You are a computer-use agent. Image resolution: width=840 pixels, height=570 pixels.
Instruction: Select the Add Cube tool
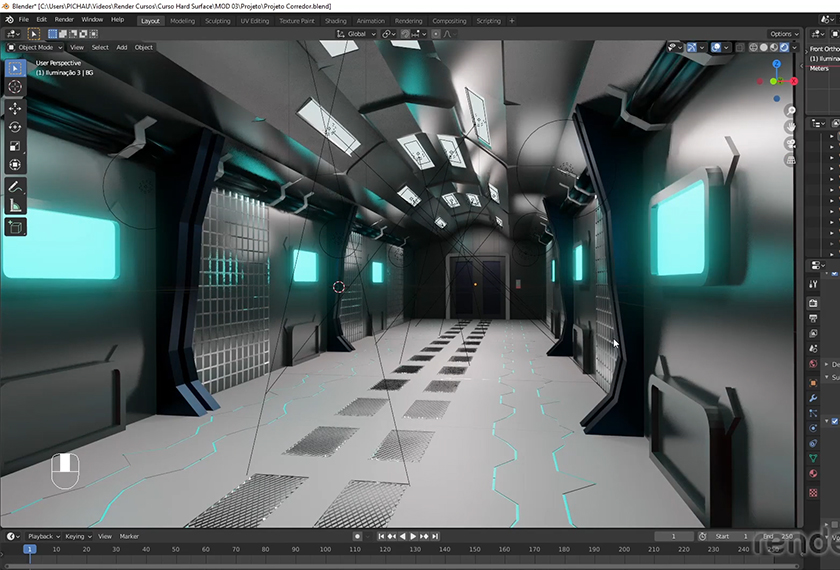click(x=15, y=227)
